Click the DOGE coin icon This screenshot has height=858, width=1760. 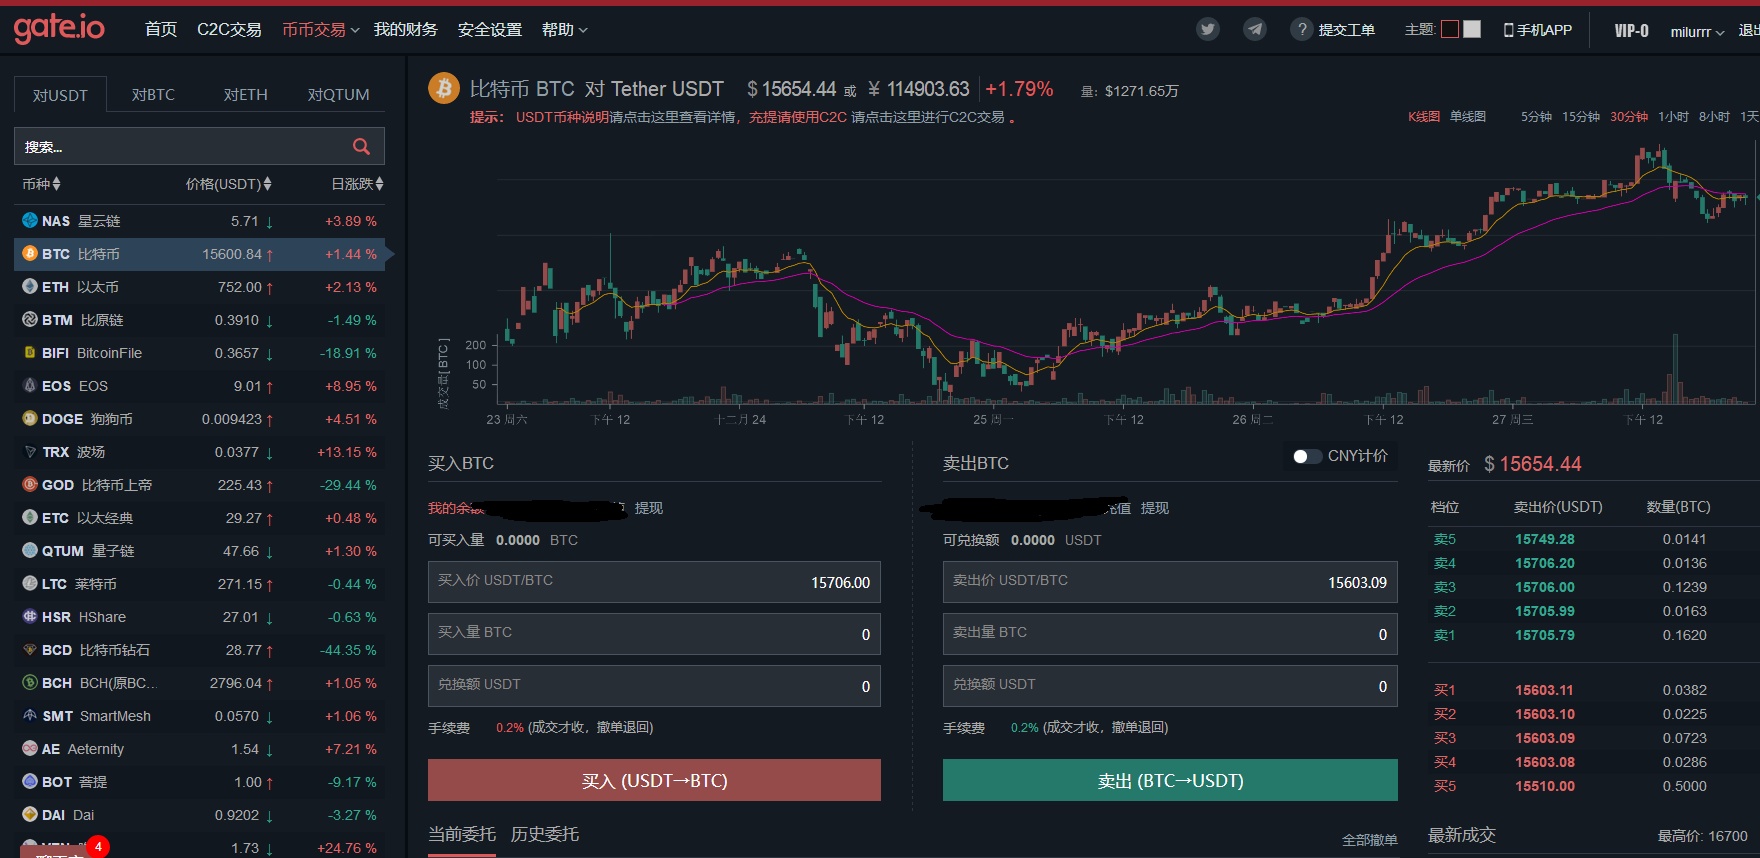[30, 419]
